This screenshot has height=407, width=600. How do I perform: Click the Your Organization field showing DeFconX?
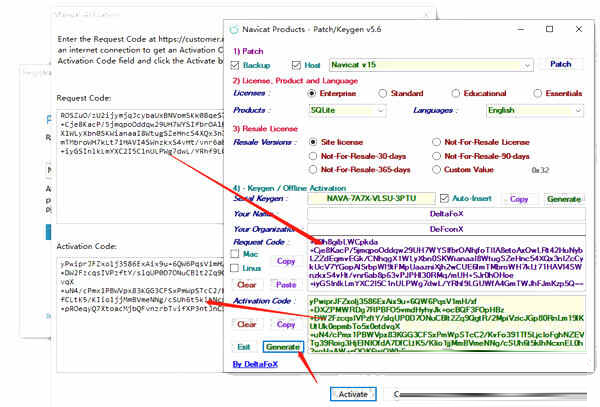tap(446, 229)
